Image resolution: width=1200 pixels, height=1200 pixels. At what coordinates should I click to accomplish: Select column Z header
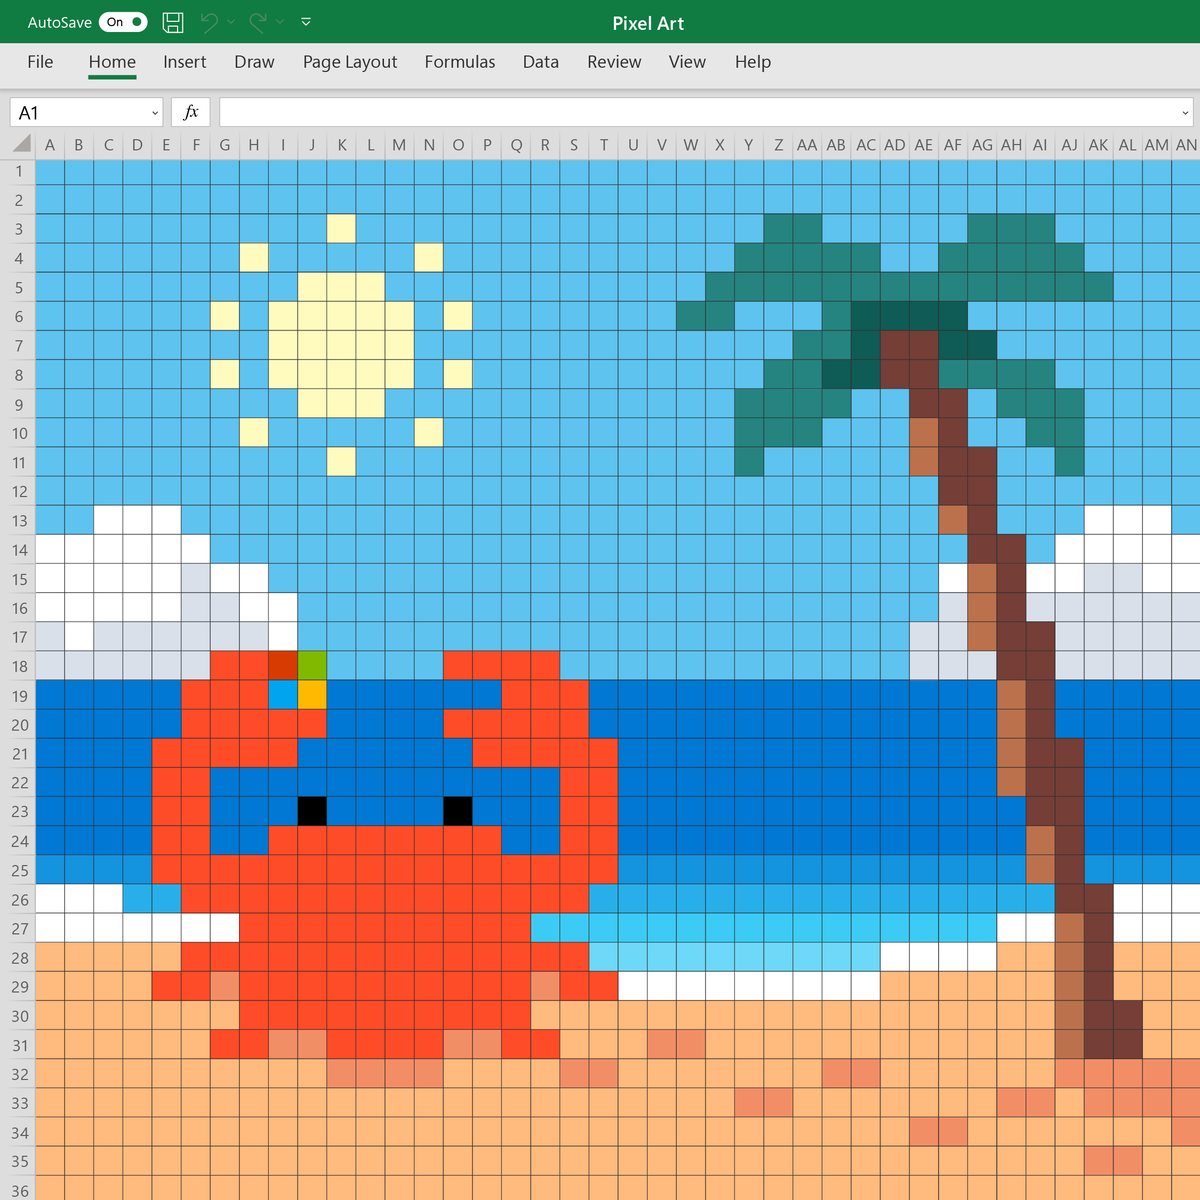pyautogui.click(x=778, y=145)
